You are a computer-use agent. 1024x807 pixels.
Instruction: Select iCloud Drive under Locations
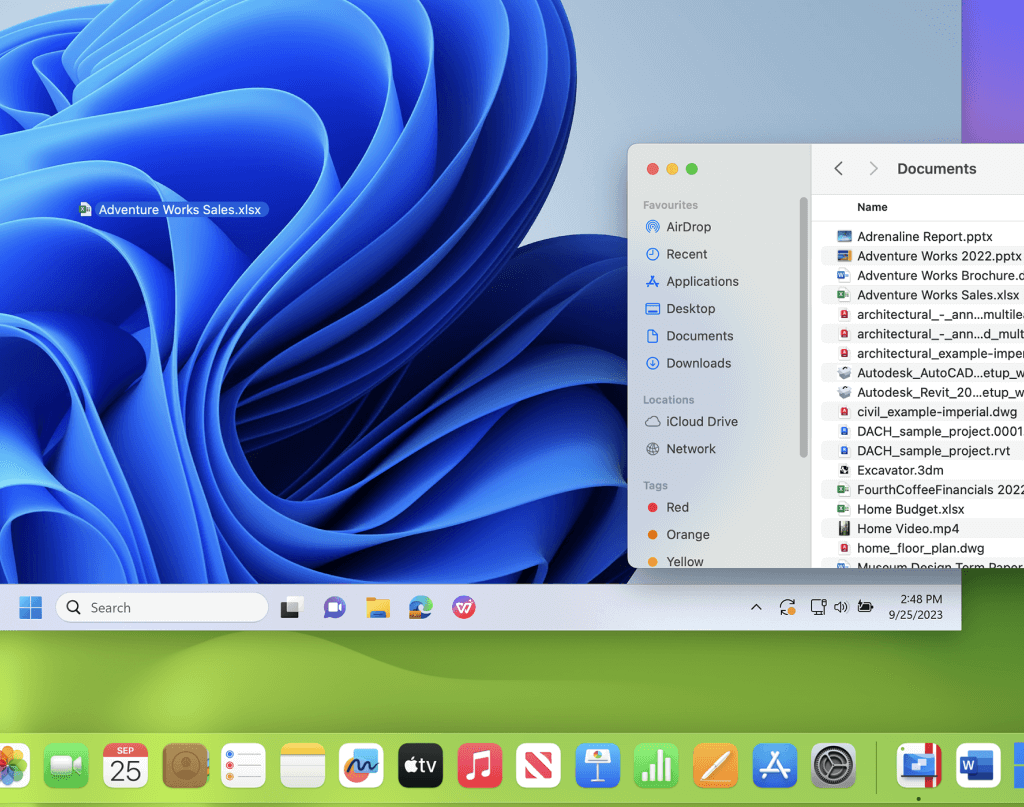pos(701,422)
